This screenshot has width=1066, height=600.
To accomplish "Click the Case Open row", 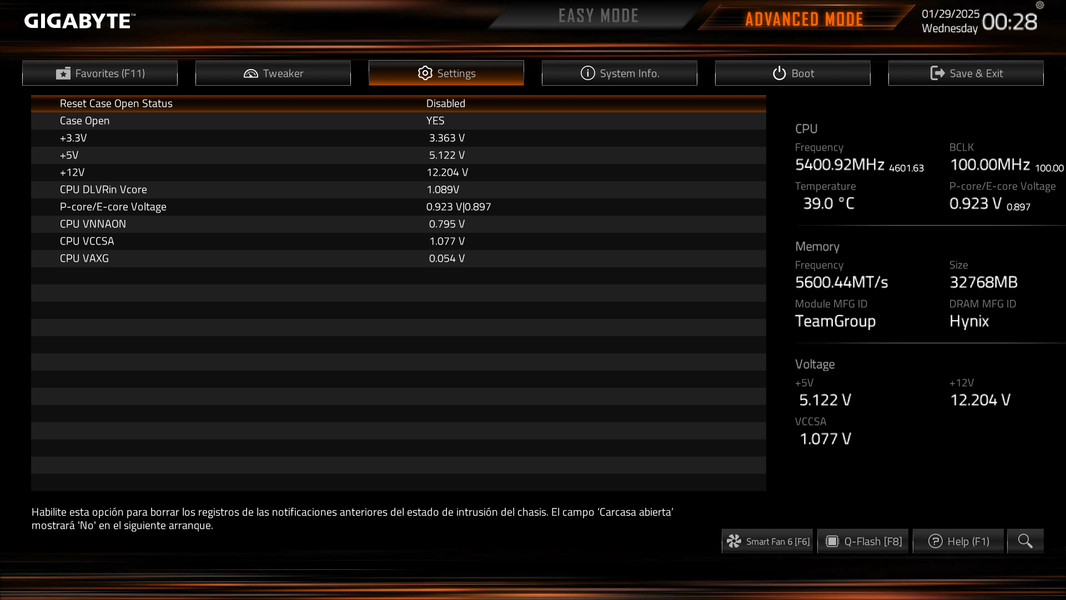I will tap(398, 121).
